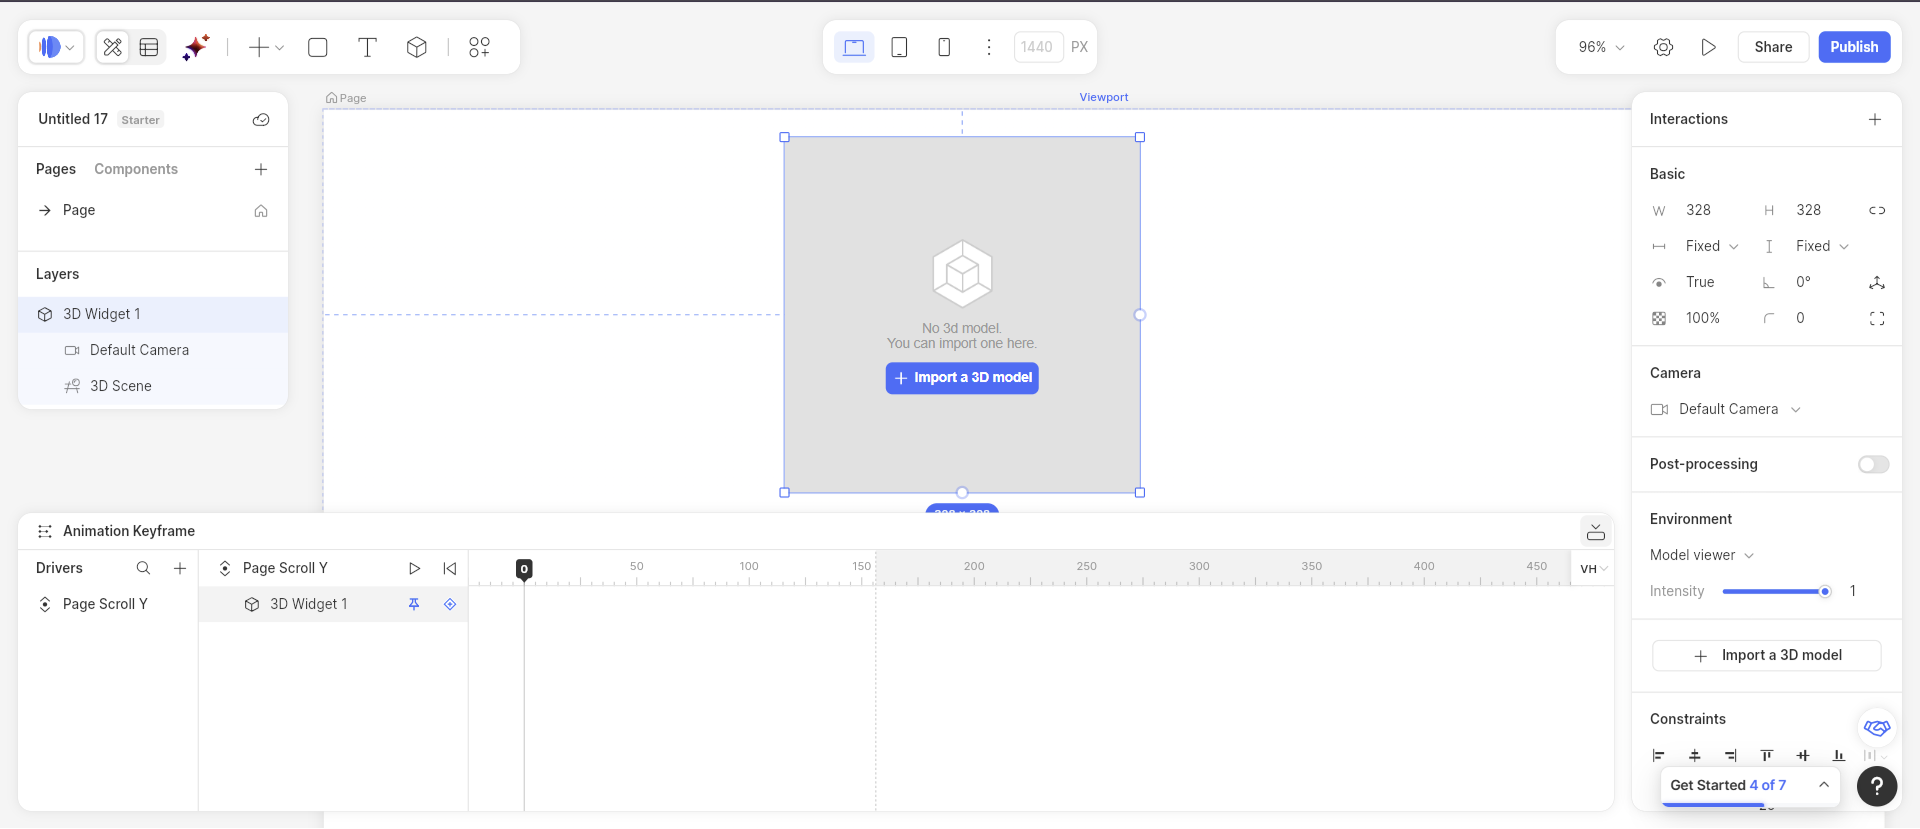Image resolution: width=1920 pixels, height=829 pixels.
Task: Expand individual corner radius icon
Action: click(1877, 319)
